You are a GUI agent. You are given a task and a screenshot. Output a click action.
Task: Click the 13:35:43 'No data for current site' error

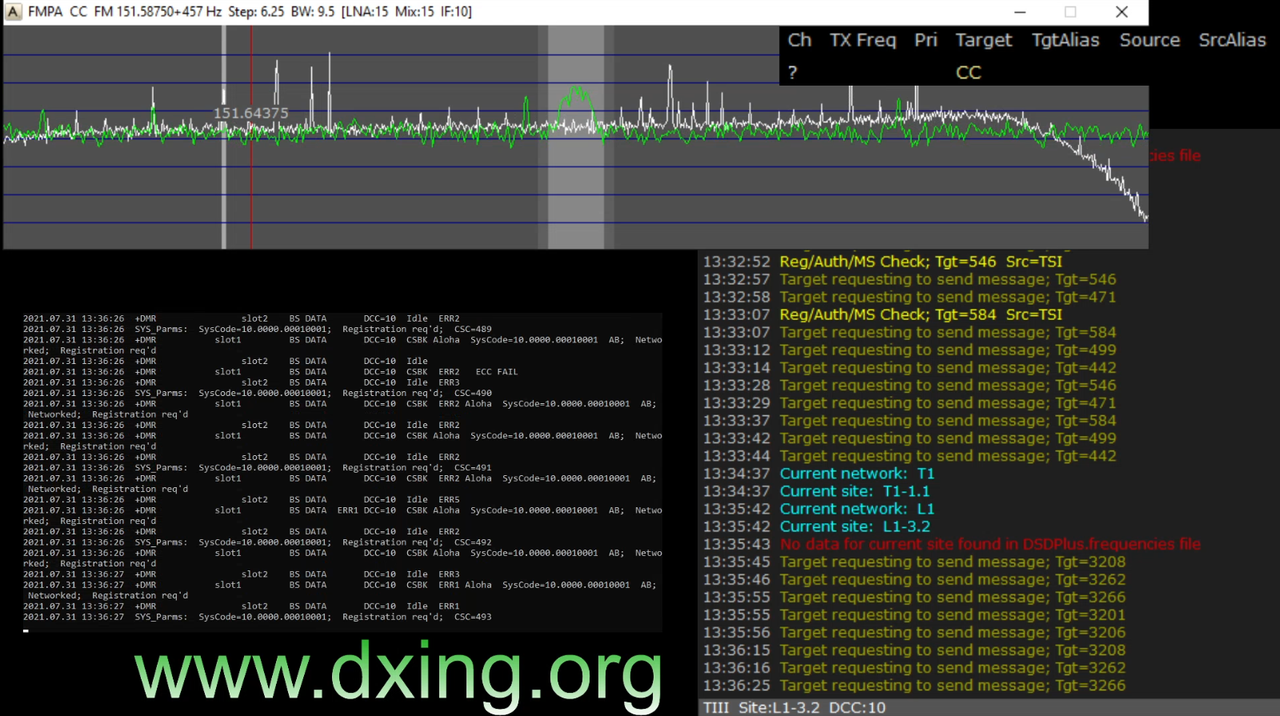click(x=951, y=544)
